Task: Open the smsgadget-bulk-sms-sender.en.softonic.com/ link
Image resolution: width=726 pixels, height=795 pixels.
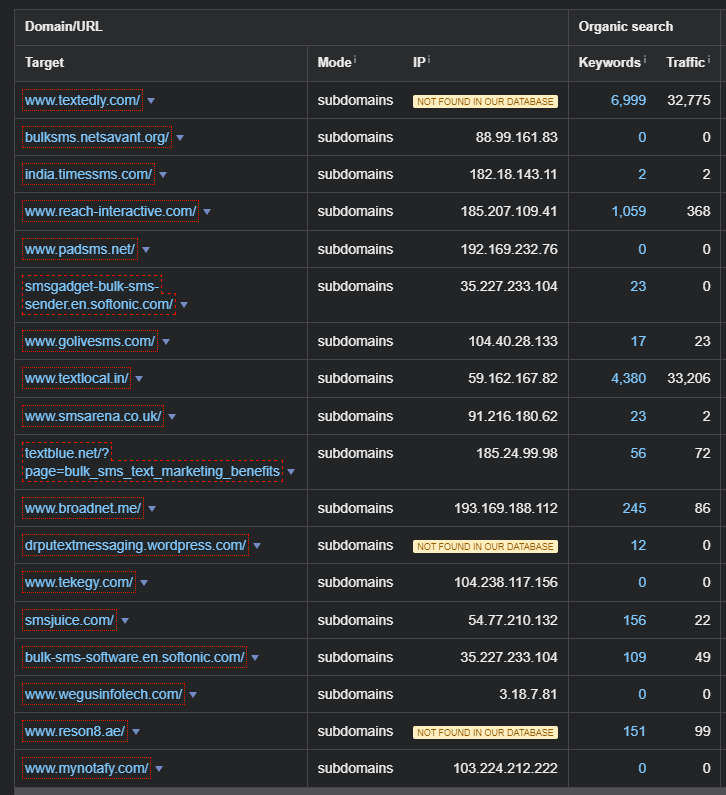Action: click(x=99, y=295)
